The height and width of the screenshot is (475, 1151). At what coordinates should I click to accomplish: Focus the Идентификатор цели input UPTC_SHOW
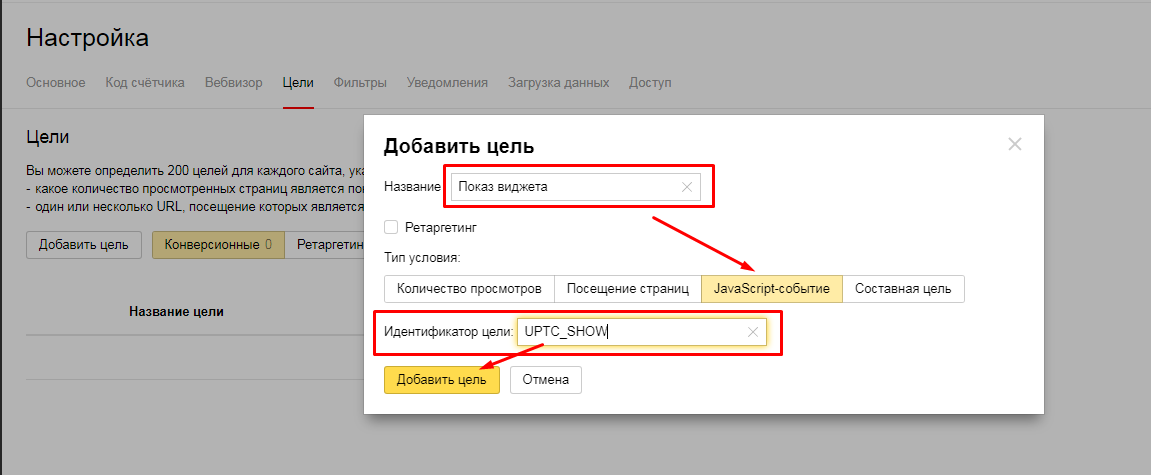642,332
